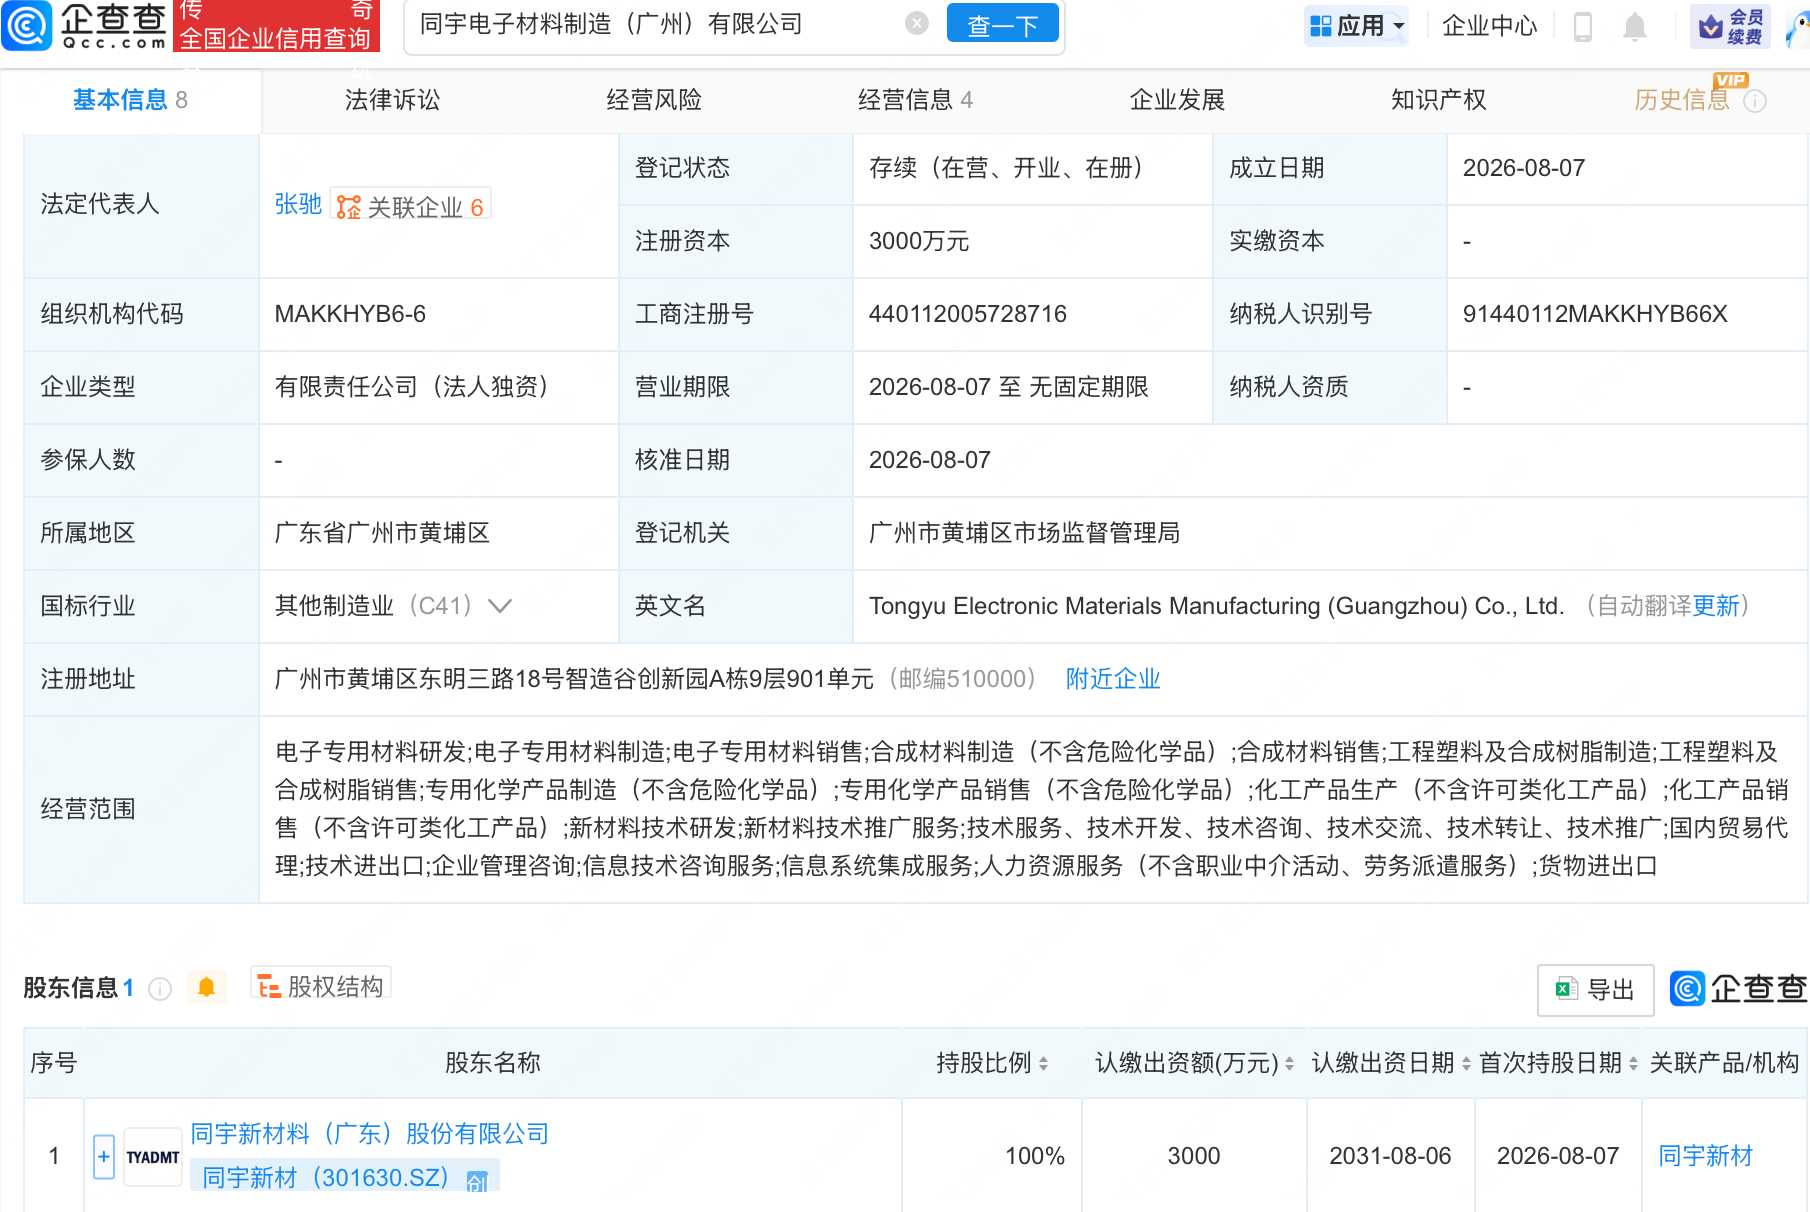Click the 广州市黄埔区市场监督管理局 registration authority text

(x=1024, y=533)
